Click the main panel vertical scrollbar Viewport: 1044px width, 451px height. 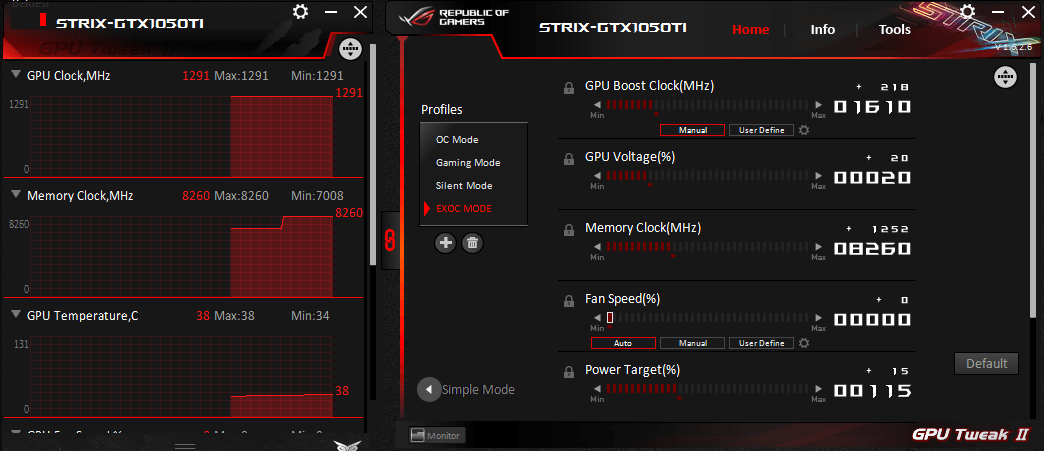1033,193
